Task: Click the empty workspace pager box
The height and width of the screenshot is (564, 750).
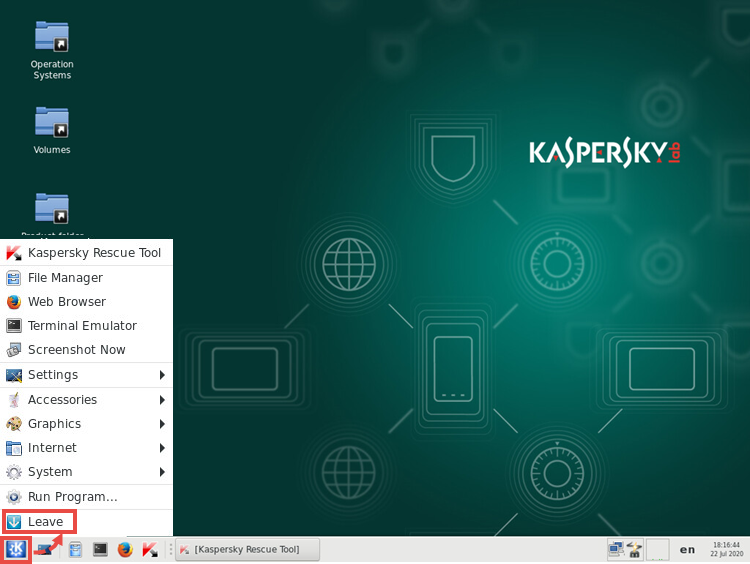Action: [658, 549]
